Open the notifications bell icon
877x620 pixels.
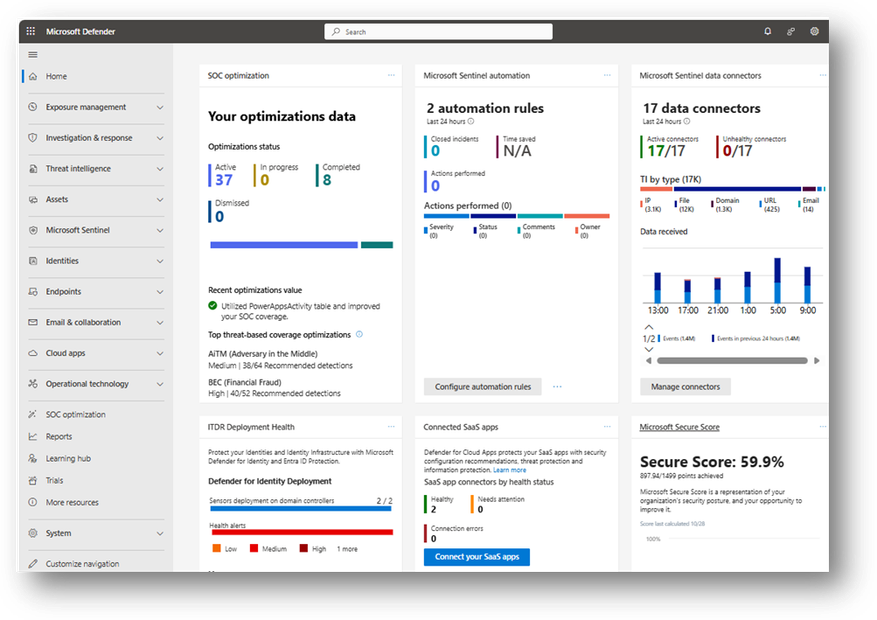coord(767,31)
